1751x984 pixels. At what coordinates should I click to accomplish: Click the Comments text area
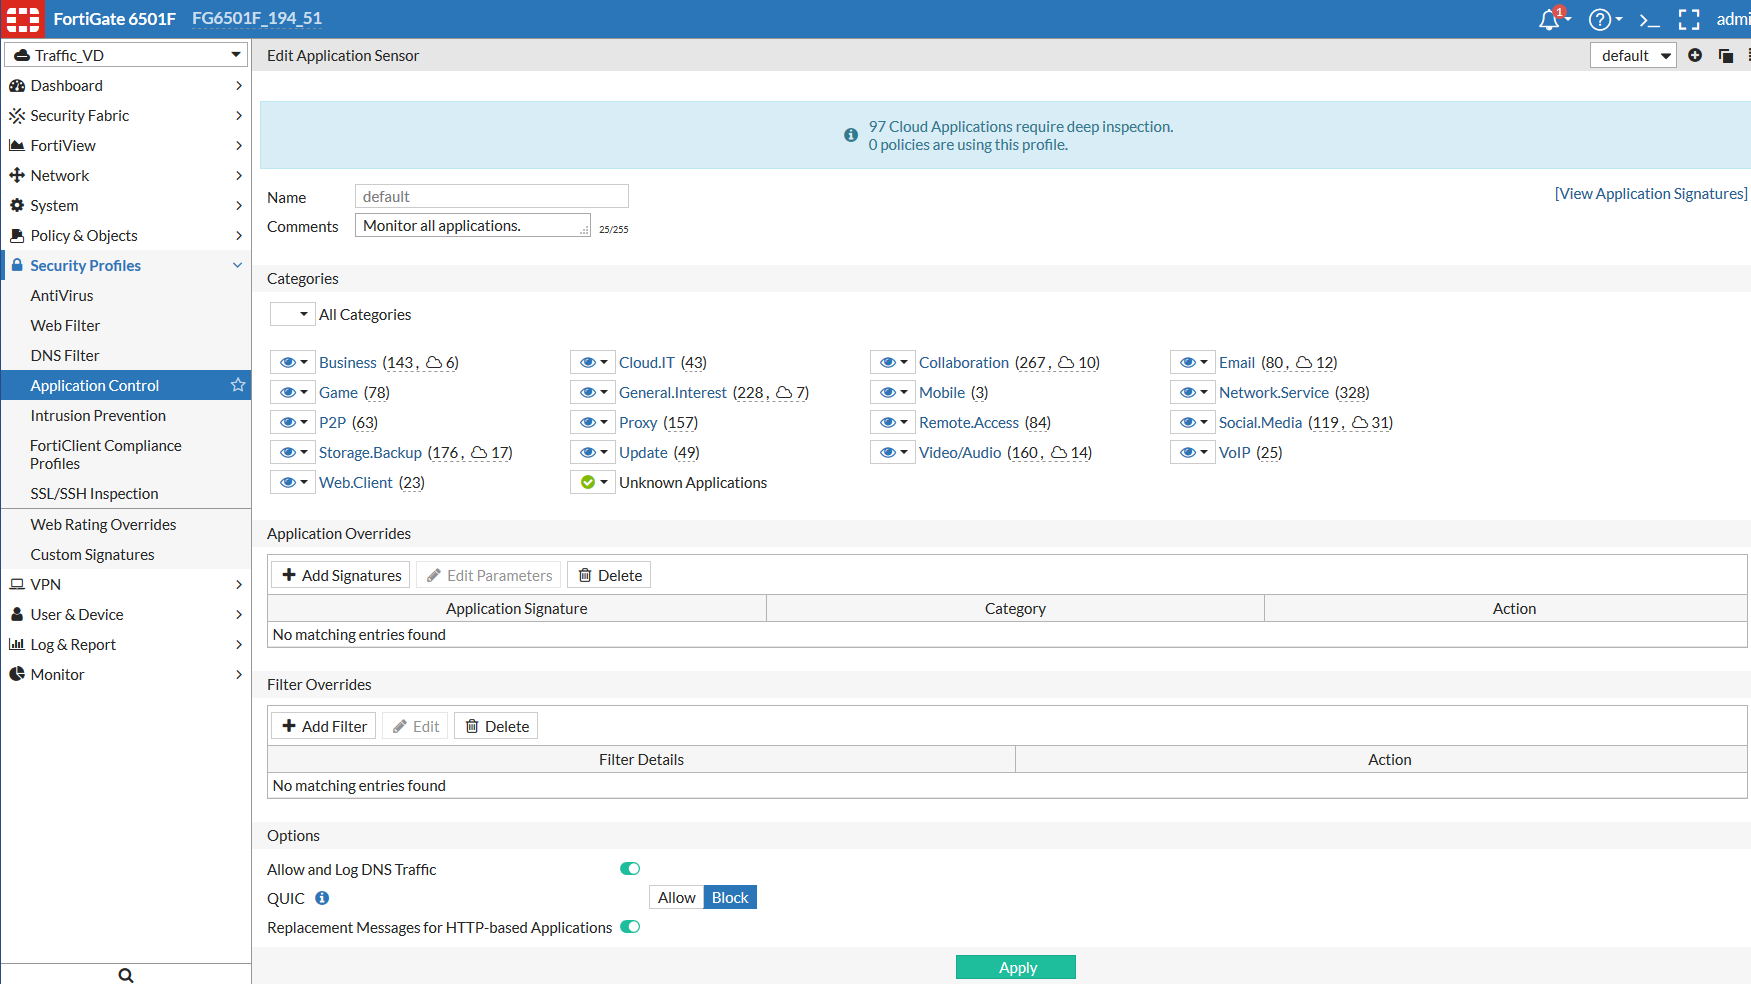click(473, 226)
